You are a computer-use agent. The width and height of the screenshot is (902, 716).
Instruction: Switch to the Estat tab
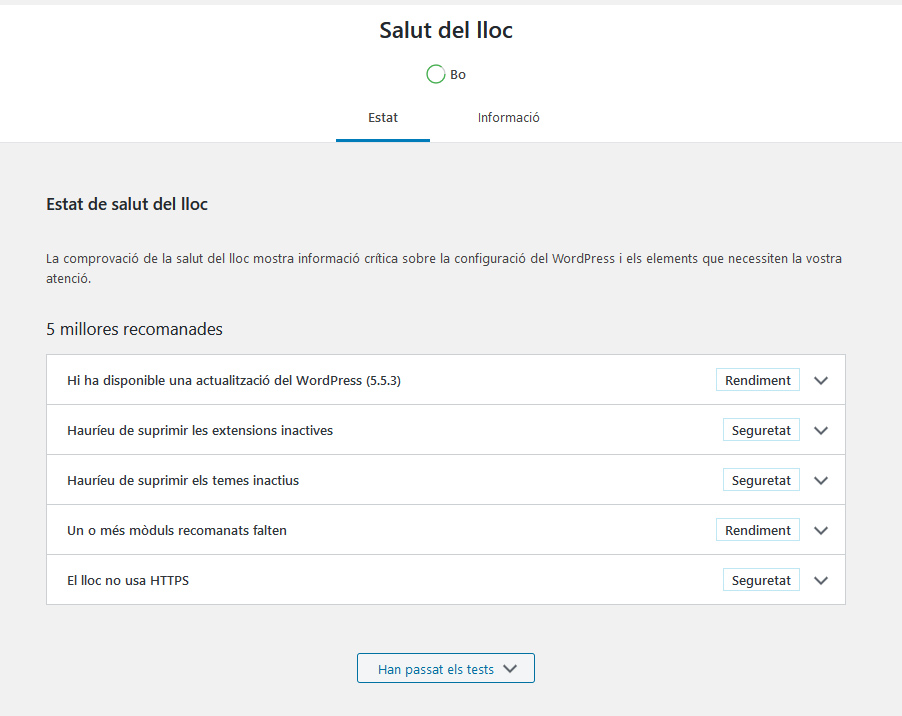click(x=382, y=118)
